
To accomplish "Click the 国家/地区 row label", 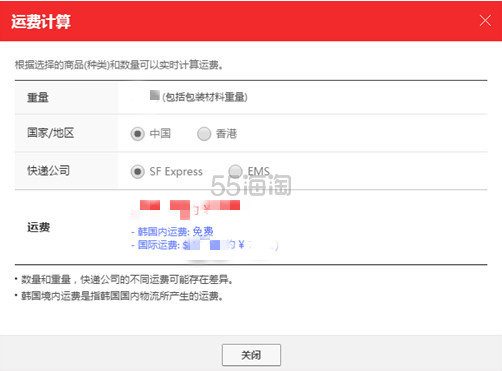I will pos(50,133).
